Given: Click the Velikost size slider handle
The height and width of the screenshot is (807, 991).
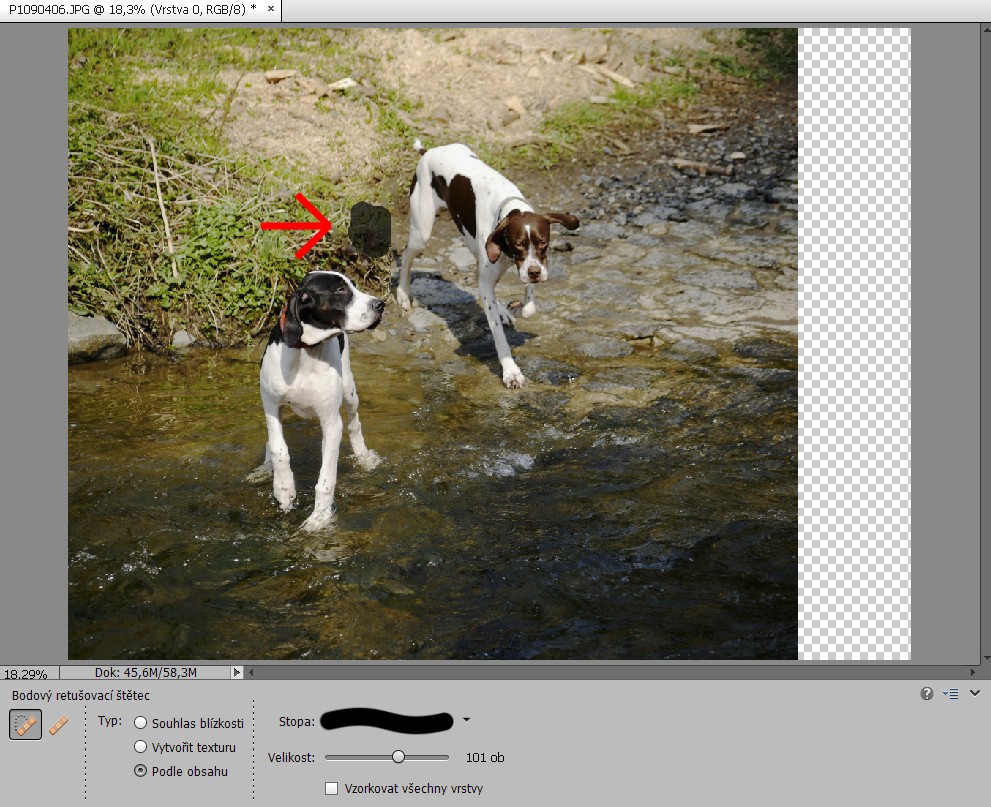Looking at the screenshot, I should point(398,757).
